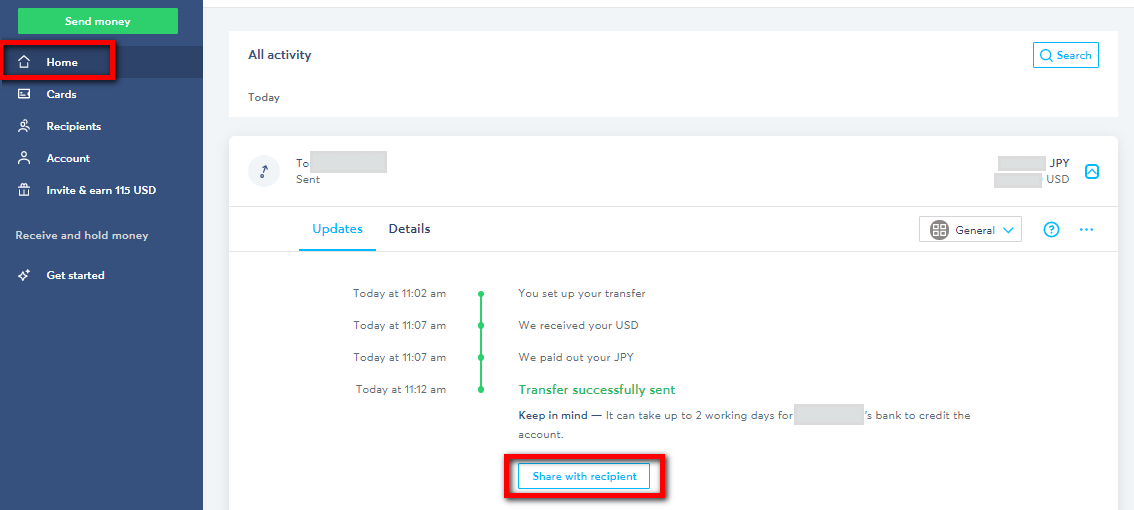Click the Recipients people icon
This screenshot has width=1134, height=510.
click(25, 126)
